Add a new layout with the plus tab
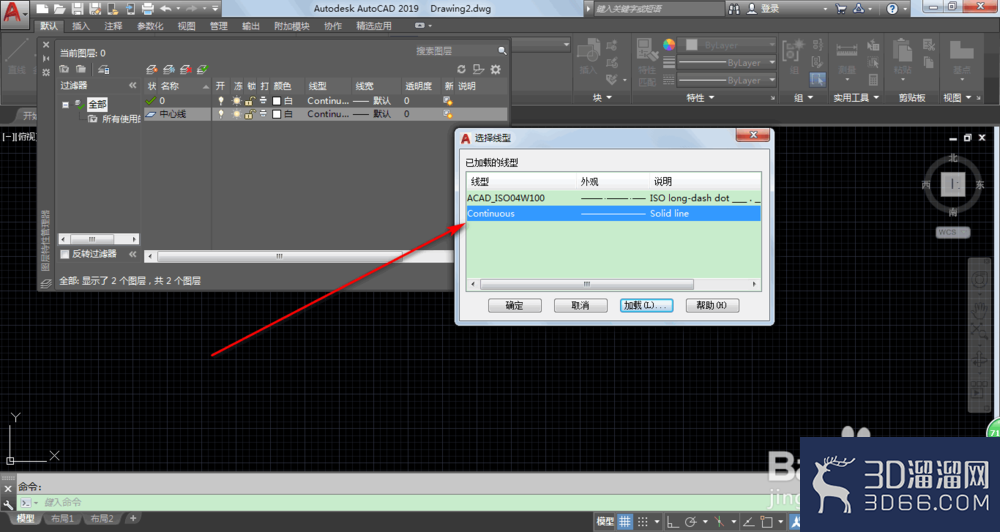 133,519
